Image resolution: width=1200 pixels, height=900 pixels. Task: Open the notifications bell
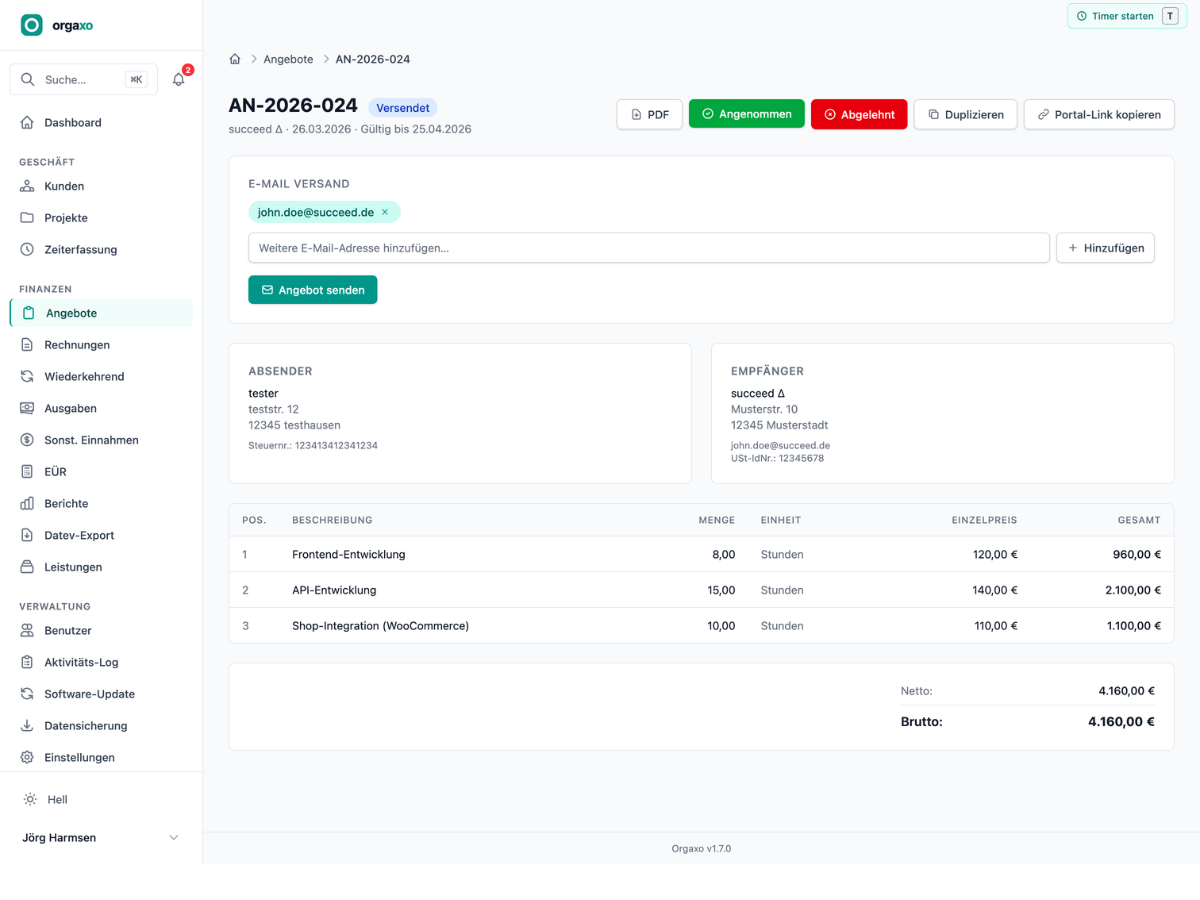179,79
